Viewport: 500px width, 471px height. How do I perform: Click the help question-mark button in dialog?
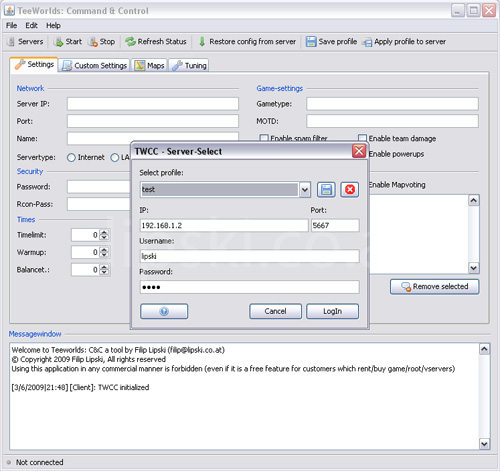(164, 311)
